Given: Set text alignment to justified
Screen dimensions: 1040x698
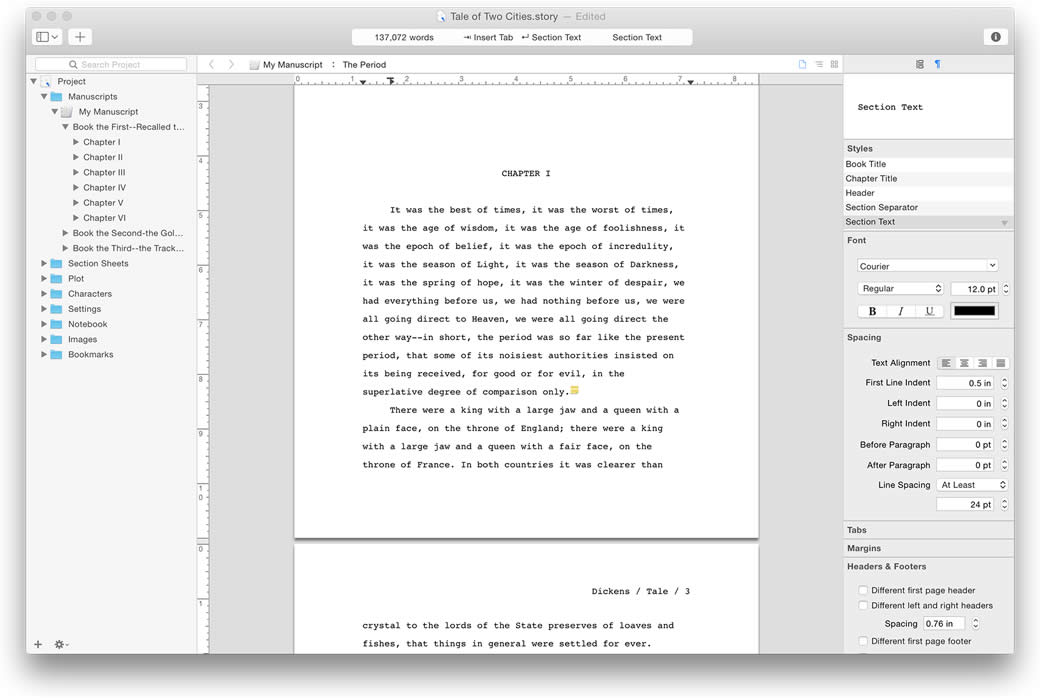Looking at the screenshot, I should [1000, 363].
